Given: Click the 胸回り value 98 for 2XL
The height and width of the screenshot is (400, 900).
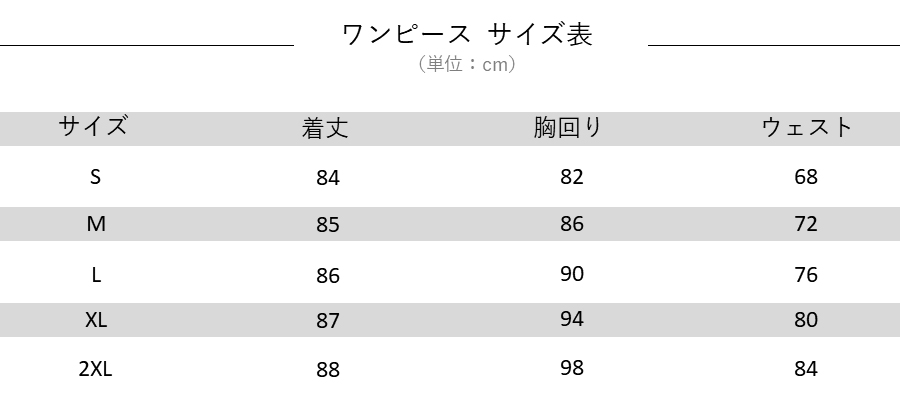Looking at the screenshot, I should tap(572, 367).
